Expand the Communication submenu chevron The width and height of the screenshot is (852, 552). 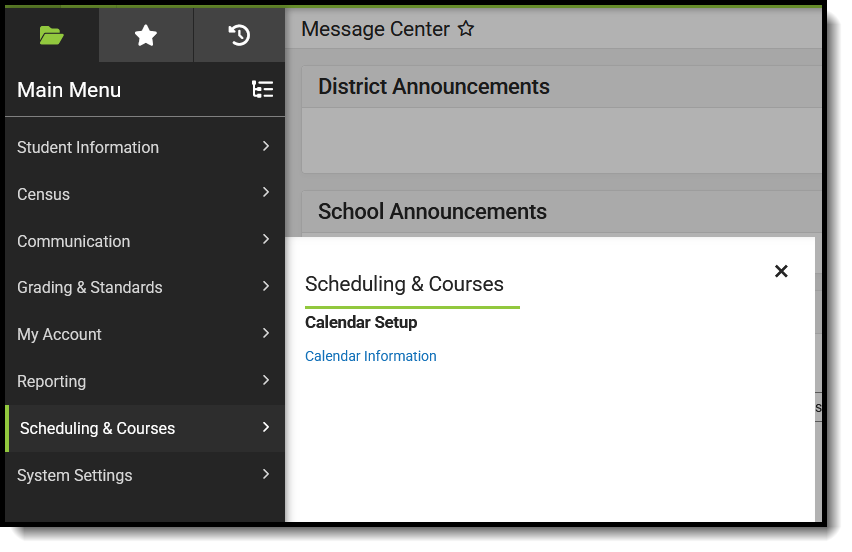coord(266,239)
